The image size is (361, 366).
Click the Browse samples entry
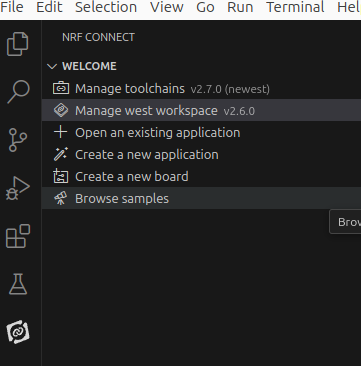click(201, 198)
